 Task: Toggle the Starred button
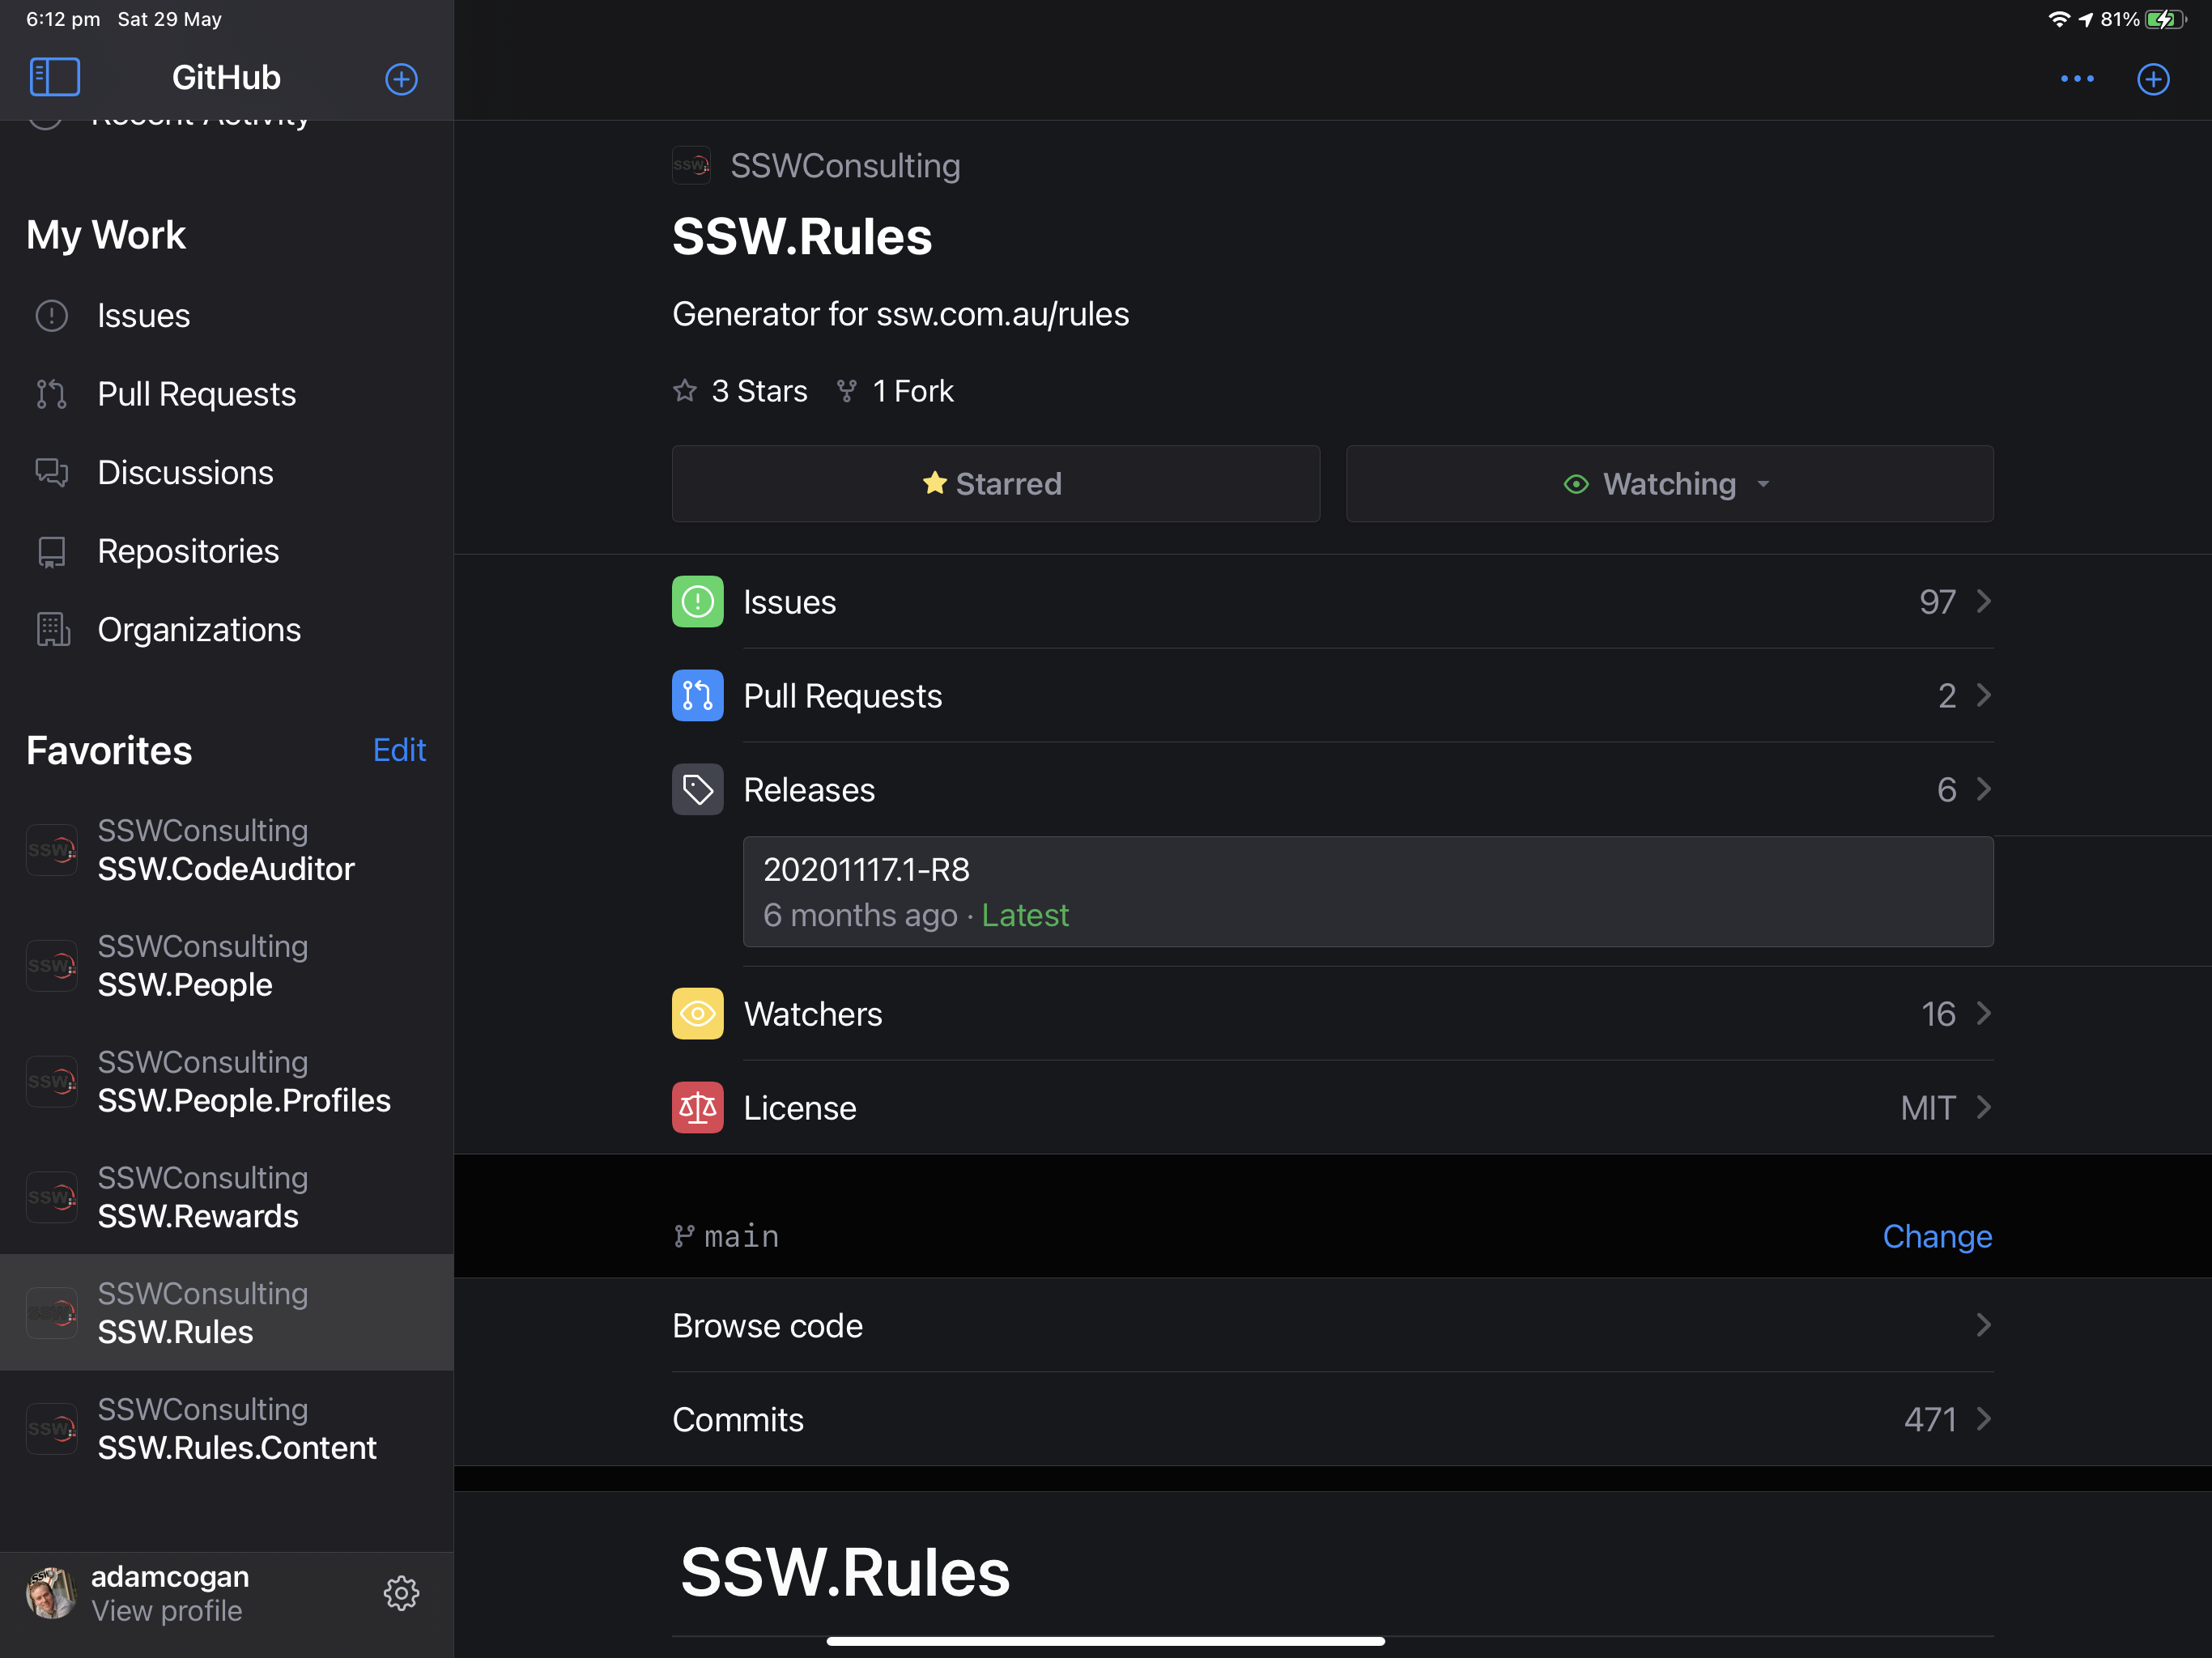(x=995, y=483)
